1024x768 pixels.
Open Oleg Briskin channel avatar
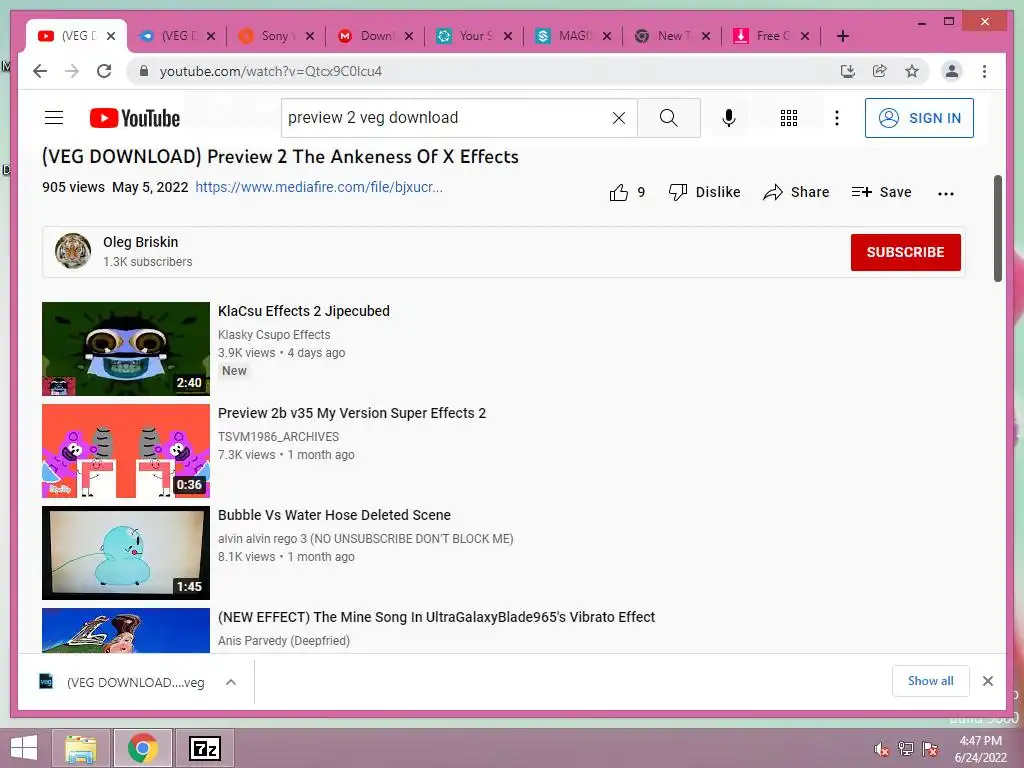72,251
